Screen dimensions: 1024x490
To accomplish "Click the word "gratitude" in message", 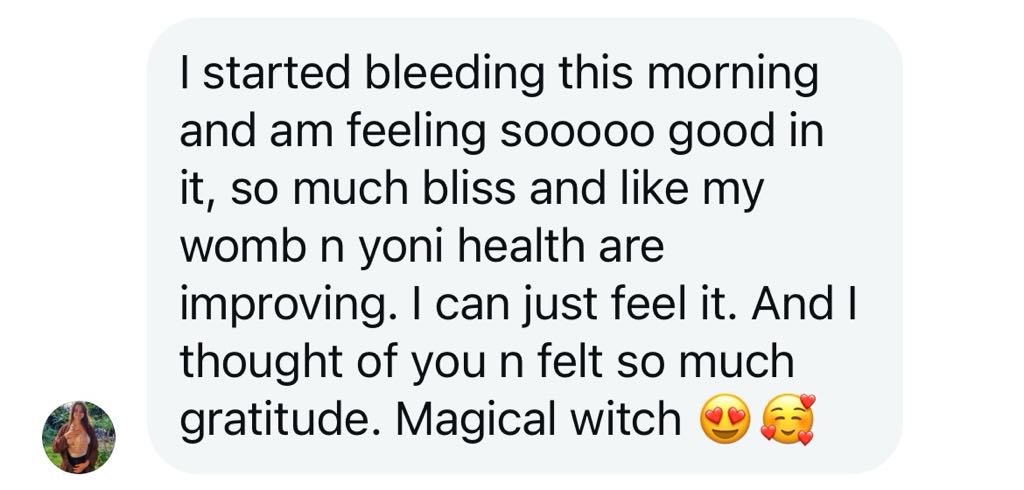I will click(281, 421).
